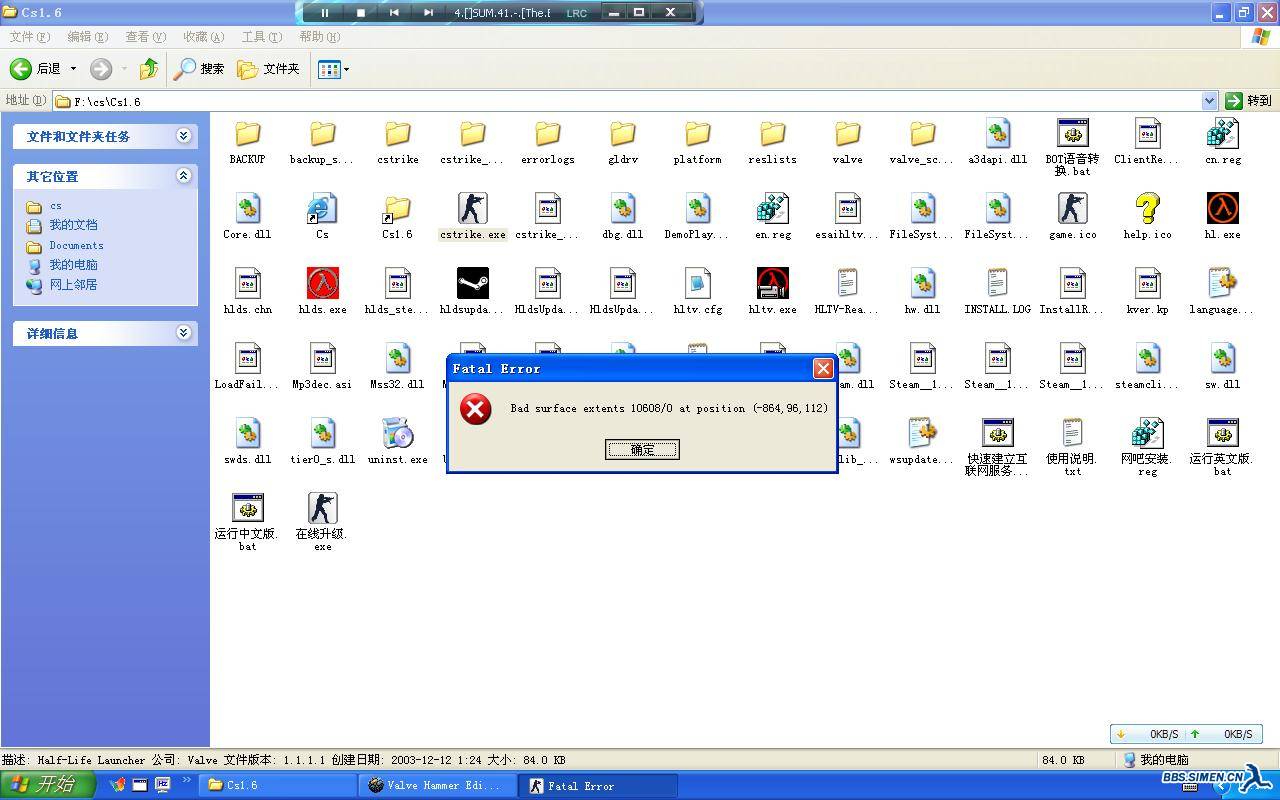This screenshot has height=800, width=1280.
Task: Click the 转到 go button
Action: (1249, 100)
